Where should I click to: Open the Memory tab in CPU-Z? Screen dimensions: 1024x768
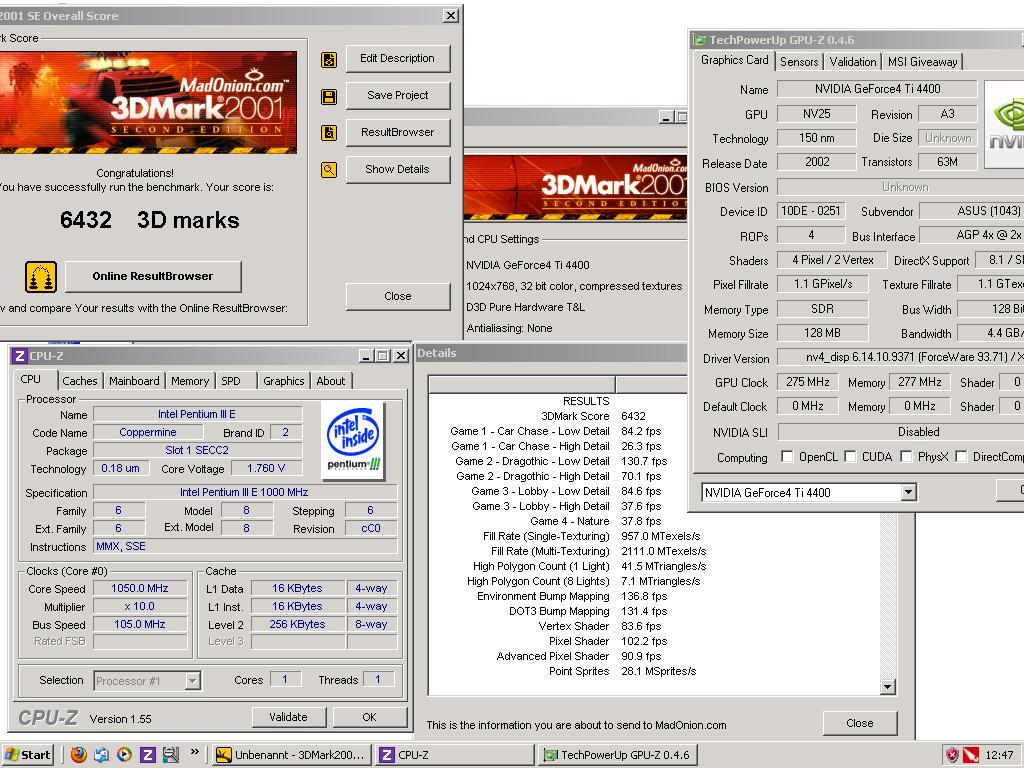click(x=190, y=381)
